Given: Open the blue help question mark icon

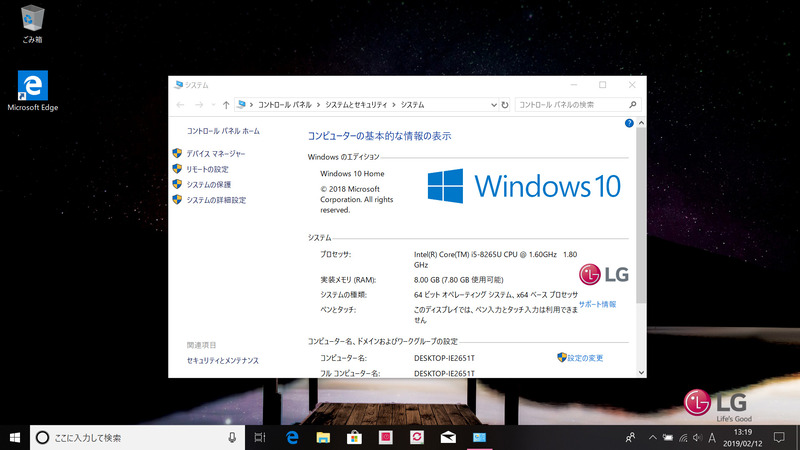Looking at the screenshot, I should (x=629, y=123).
